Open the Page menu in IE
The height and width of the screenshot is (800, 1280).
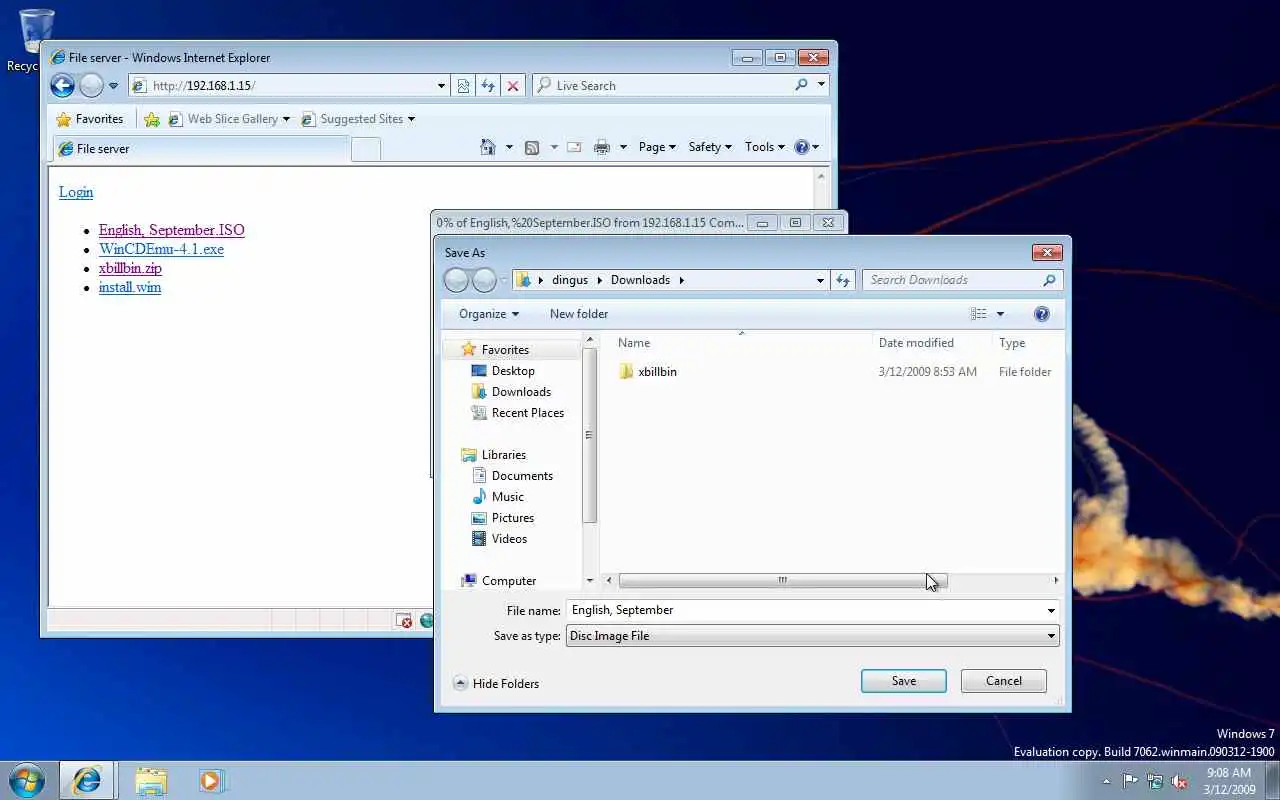tap(657, 147)
